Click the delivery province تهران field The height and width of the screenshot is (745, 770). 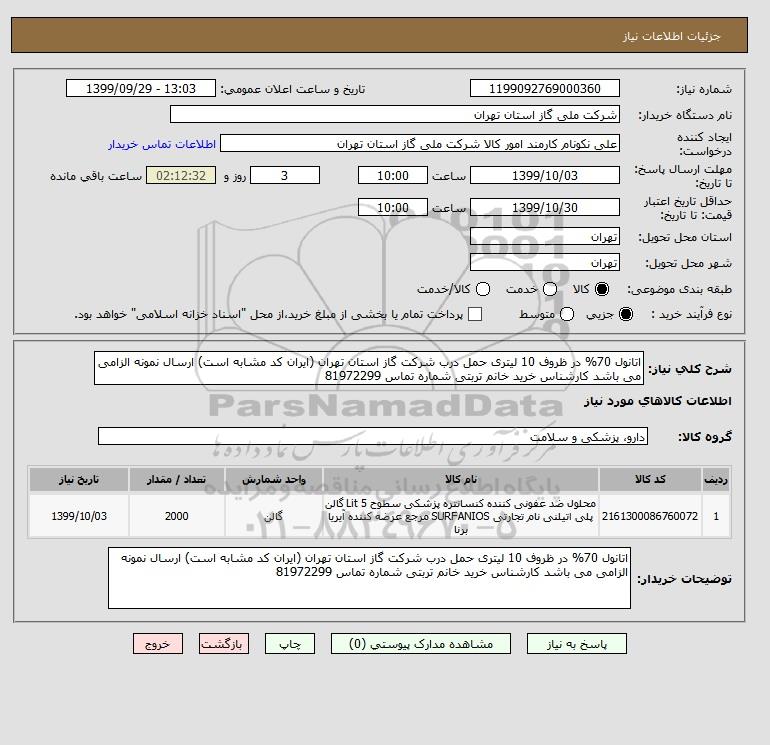[x=545, y=237]
